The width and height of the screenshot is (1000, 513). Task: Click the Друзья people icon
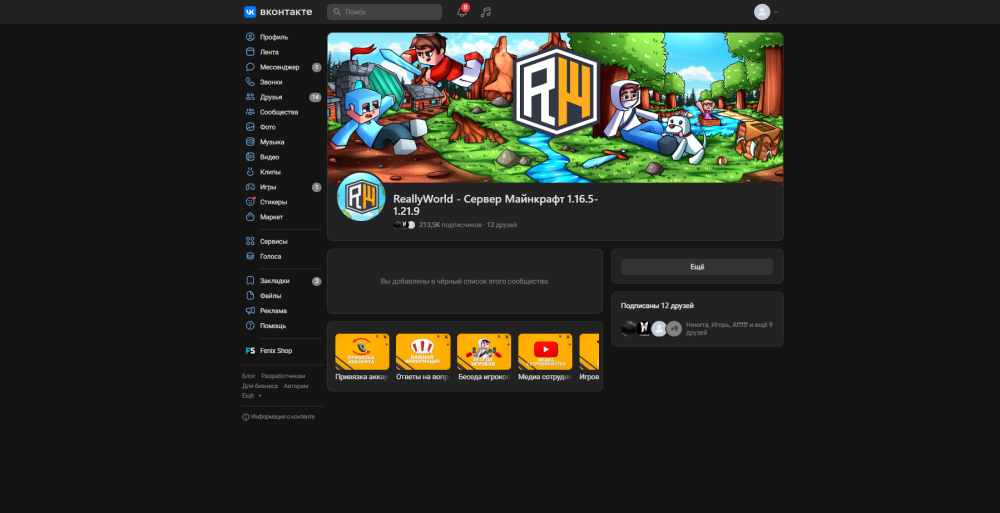250,97
